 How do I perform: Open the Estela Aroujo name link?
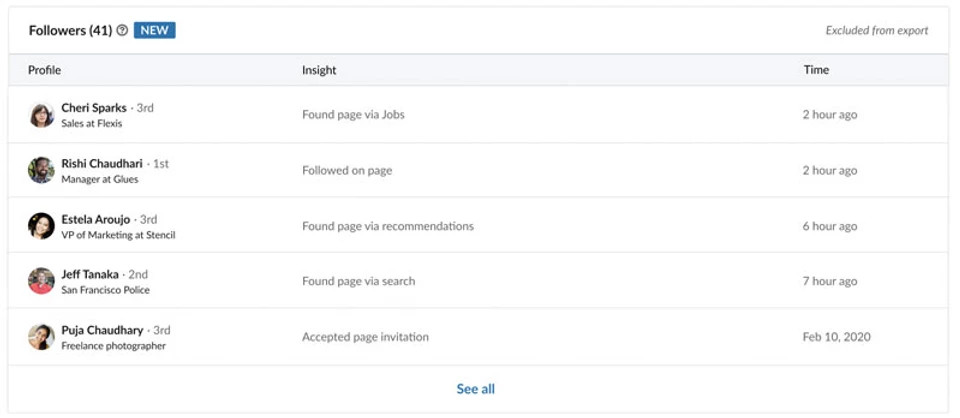pyautogui.click(x=98, y=219)
